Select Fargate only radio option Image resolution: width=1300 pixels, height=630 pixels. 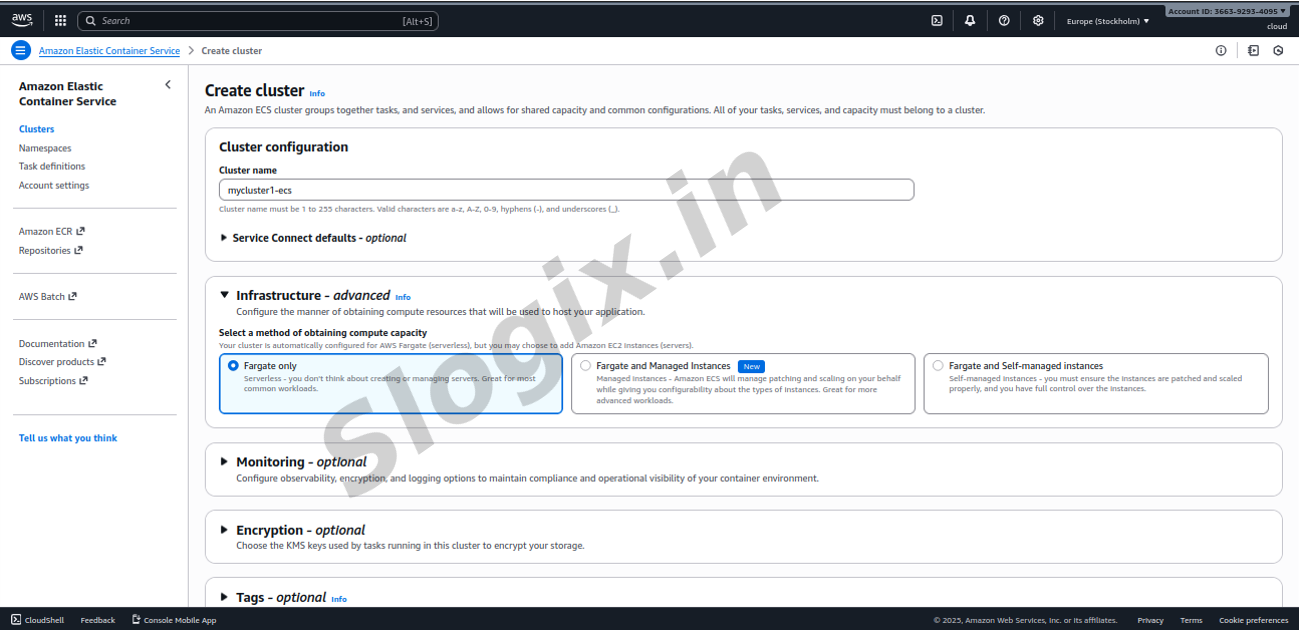(233, 366)
